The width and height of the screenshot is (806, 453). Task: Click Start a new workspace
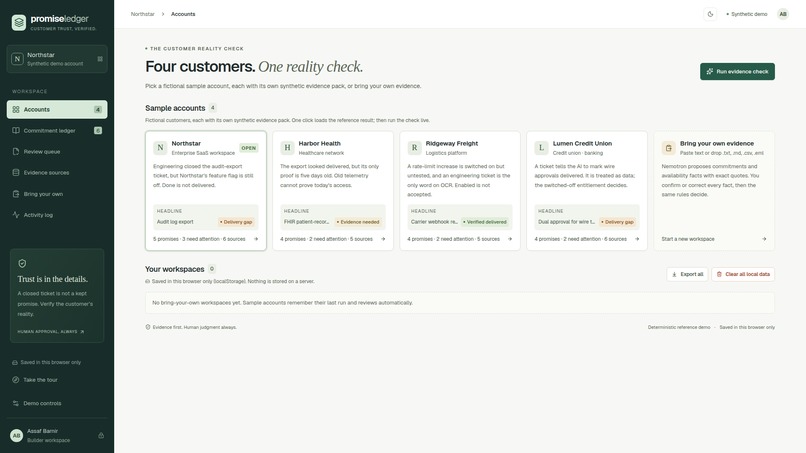pos(688,239)
